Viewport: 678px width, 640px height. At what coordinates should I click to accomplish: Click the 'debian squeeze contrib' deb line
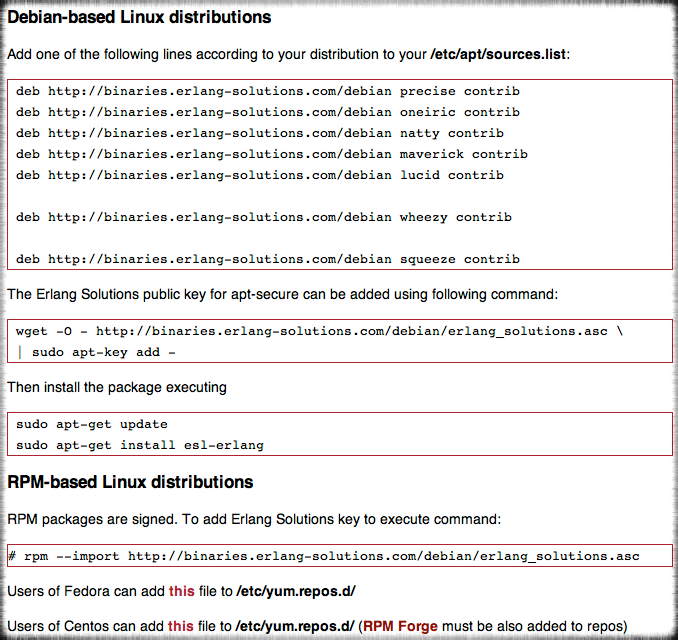[268, 259]
